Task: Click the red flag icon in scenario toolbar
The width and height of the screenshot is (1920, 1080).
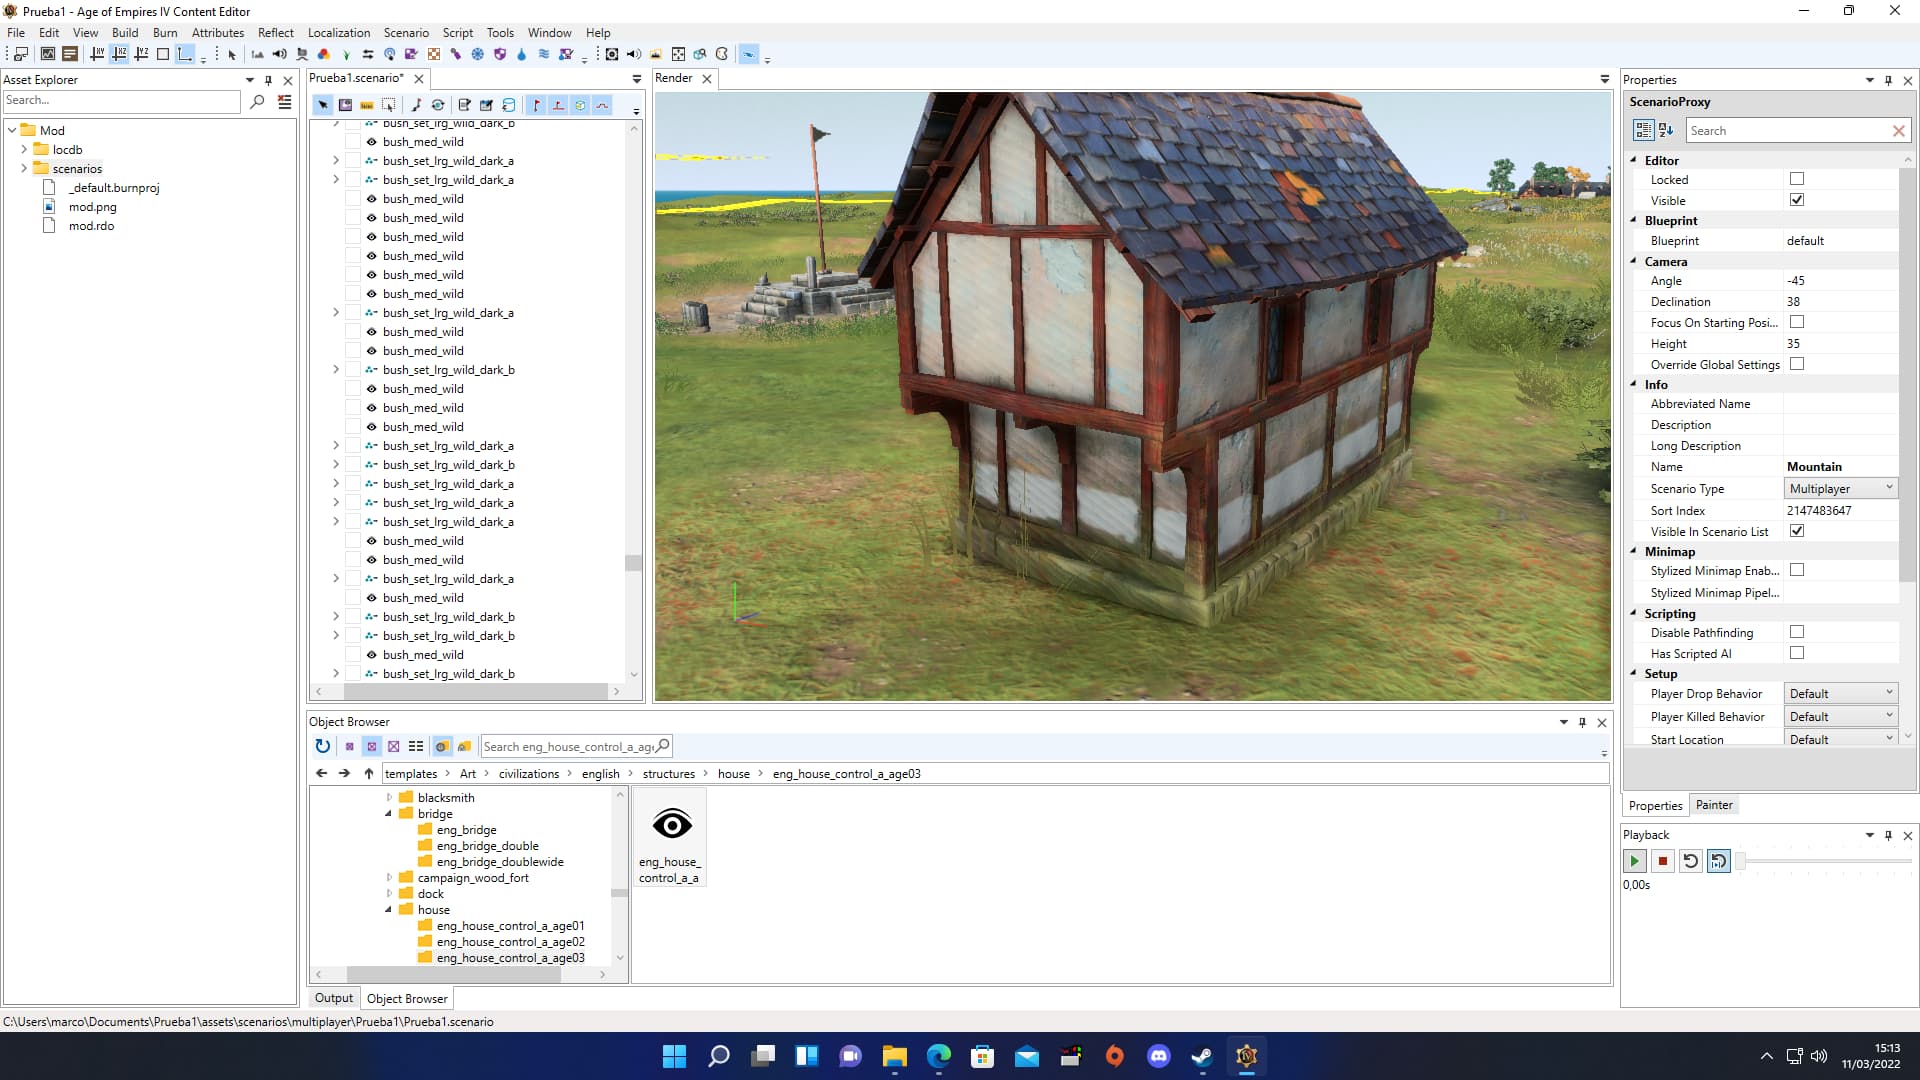Action: click(x=536, y=105)
